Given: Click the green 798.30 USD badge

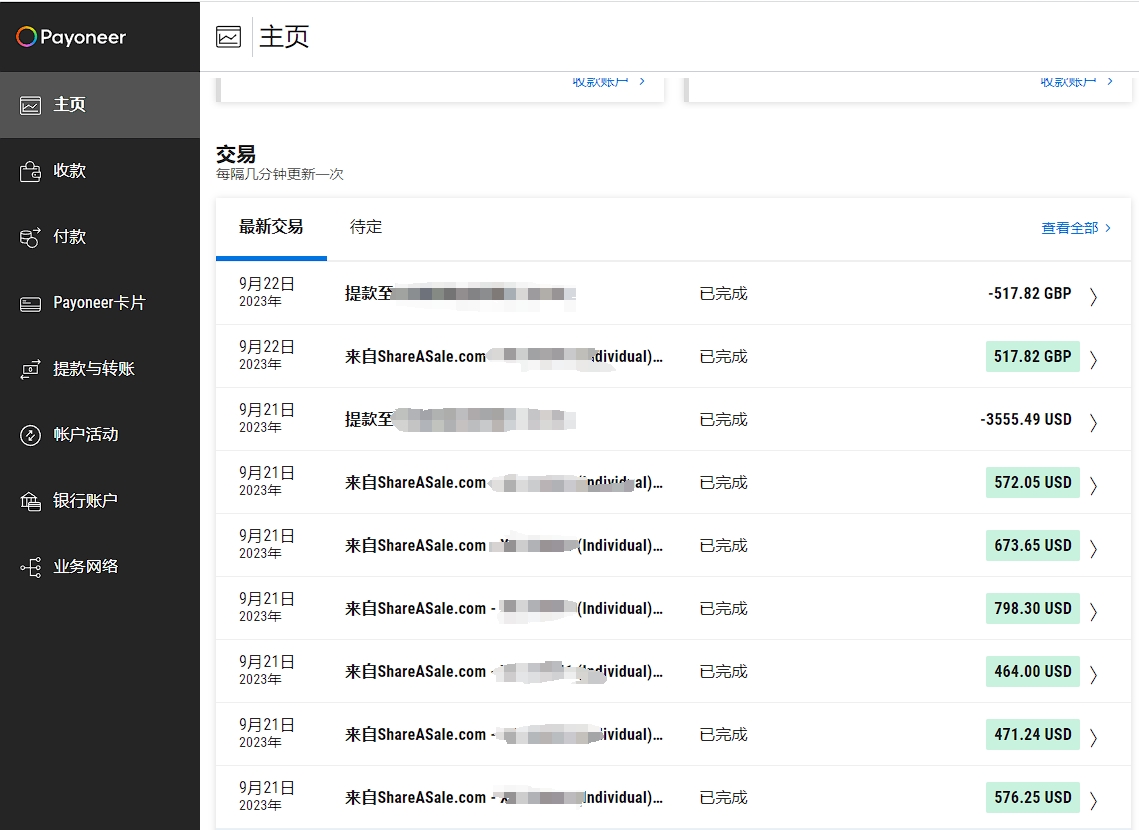Looking at the screenshot, I should (1032, 609).
